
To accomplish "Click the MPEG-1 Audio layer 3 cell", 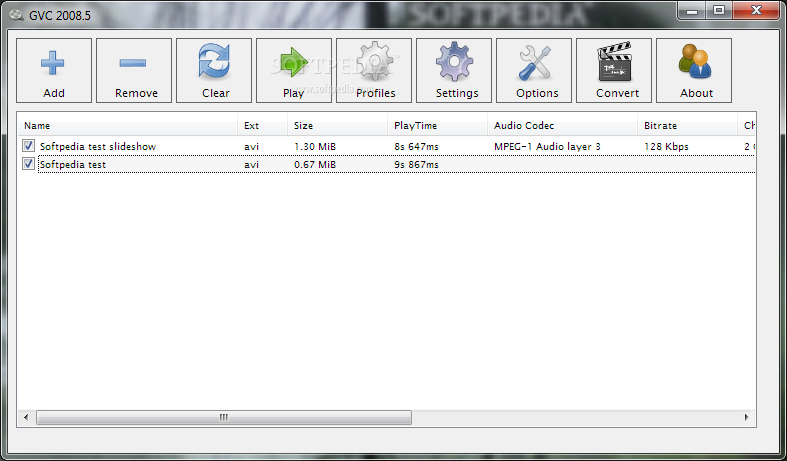I will click(x=547, y=147).
